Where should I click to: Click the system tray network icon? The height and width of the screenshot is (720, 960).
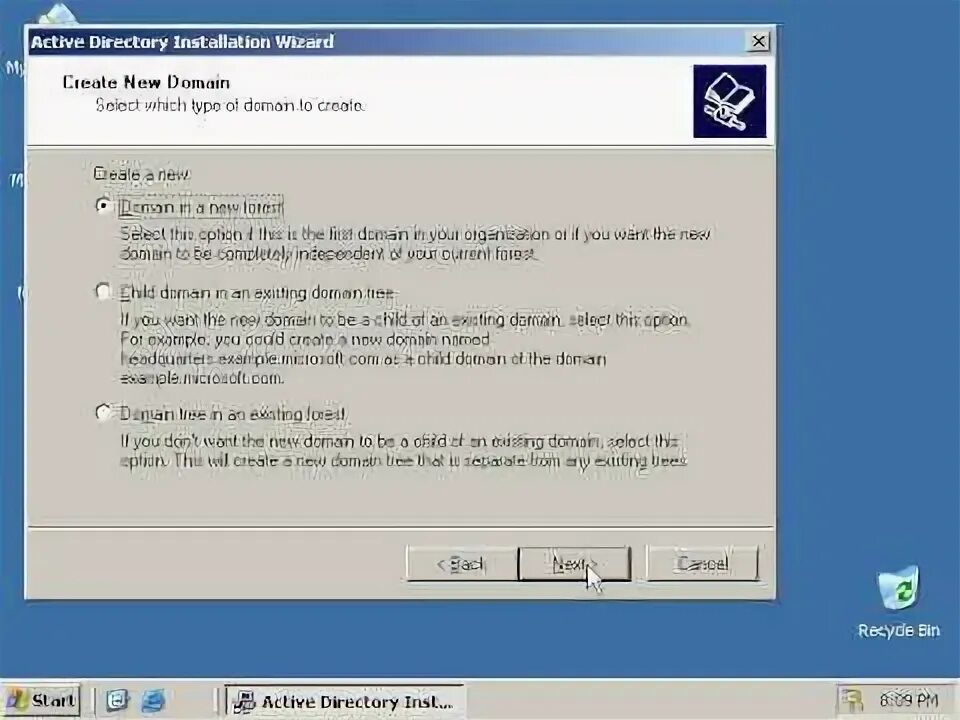(x=851, y=700)
